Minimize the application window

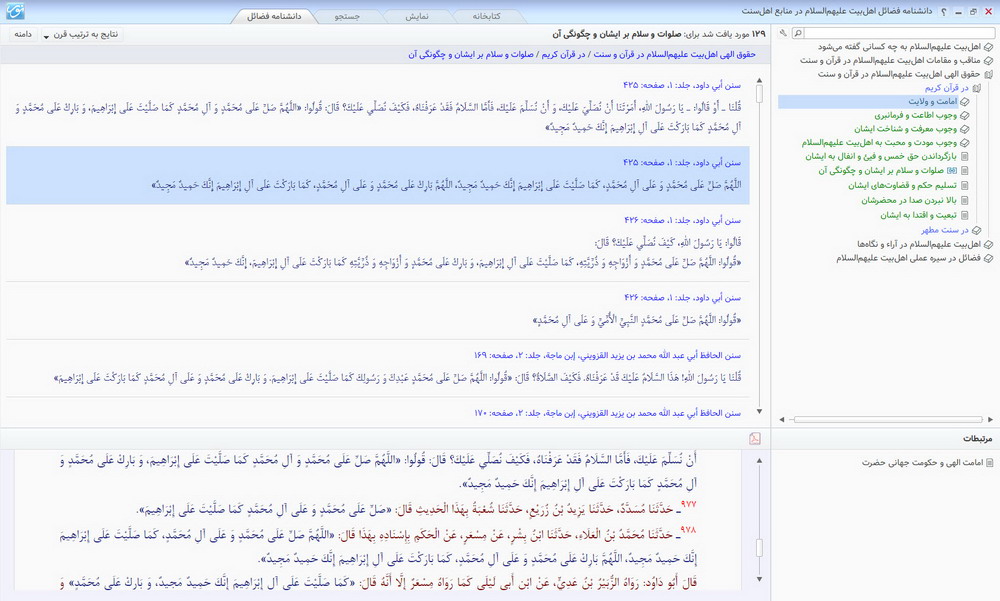click(958, 11)
